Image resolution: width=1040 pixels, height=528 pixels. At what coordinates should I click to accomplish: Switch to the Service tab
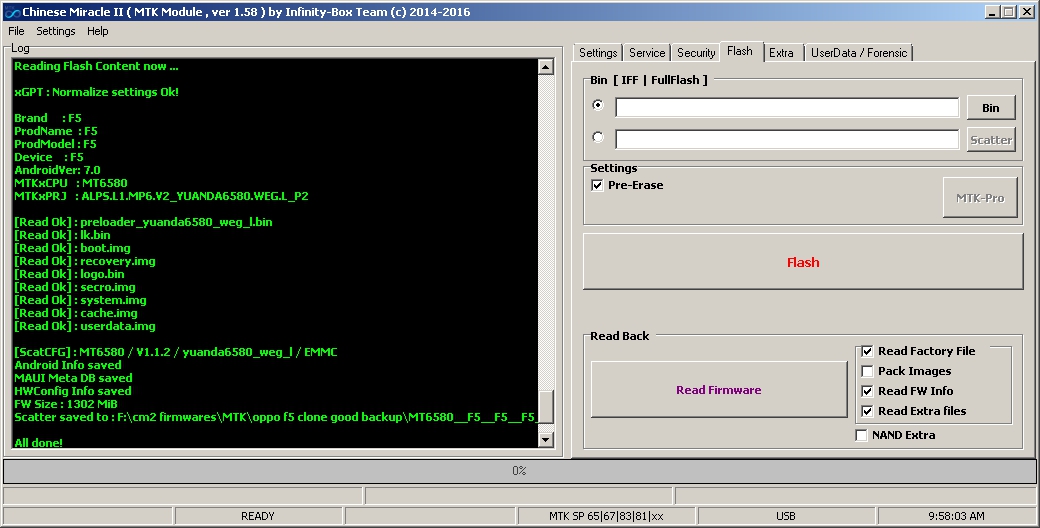pos(647,52)
